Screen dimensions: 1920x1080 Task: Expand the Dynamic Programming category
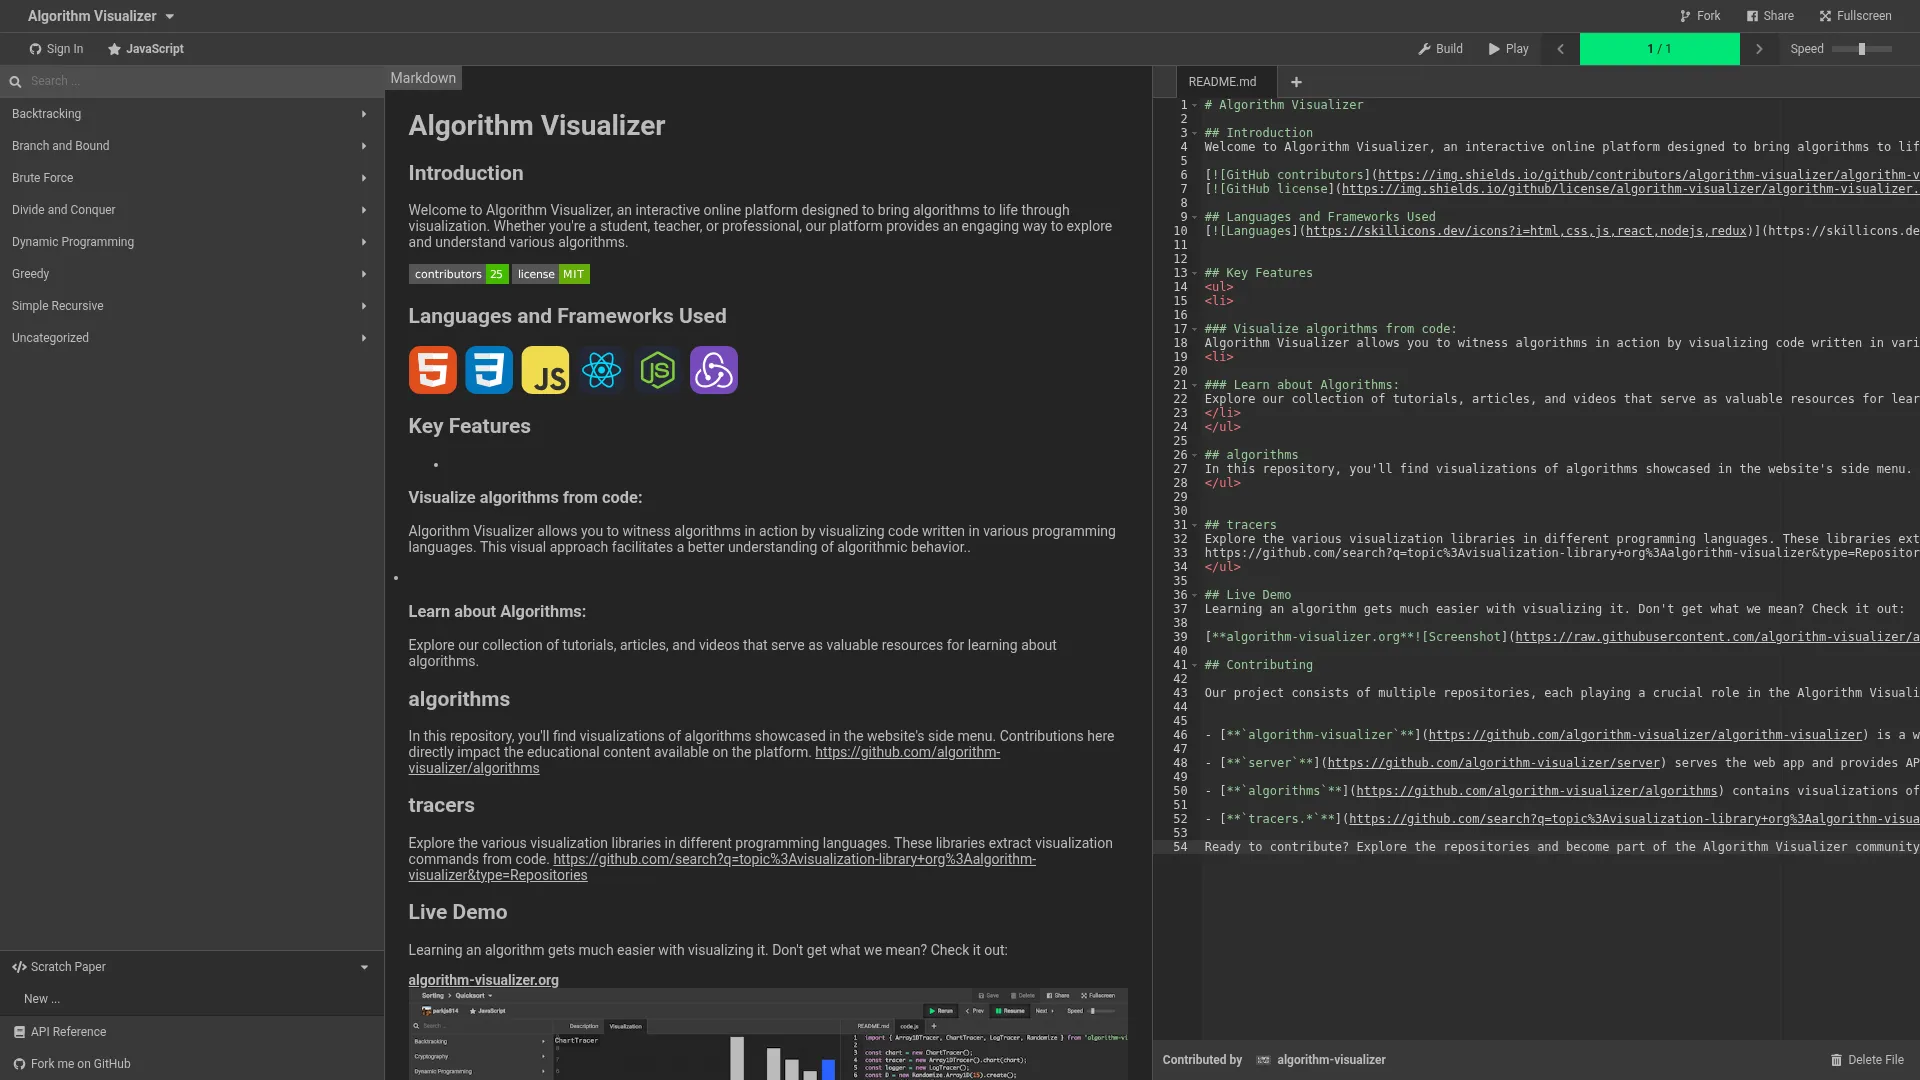click(x=192, y=242)
